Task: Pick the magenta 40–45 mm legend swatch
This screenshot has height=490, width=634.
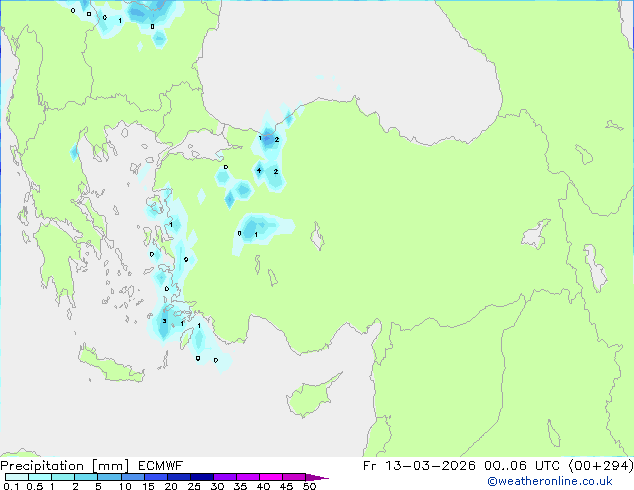Action: point(271,477)
